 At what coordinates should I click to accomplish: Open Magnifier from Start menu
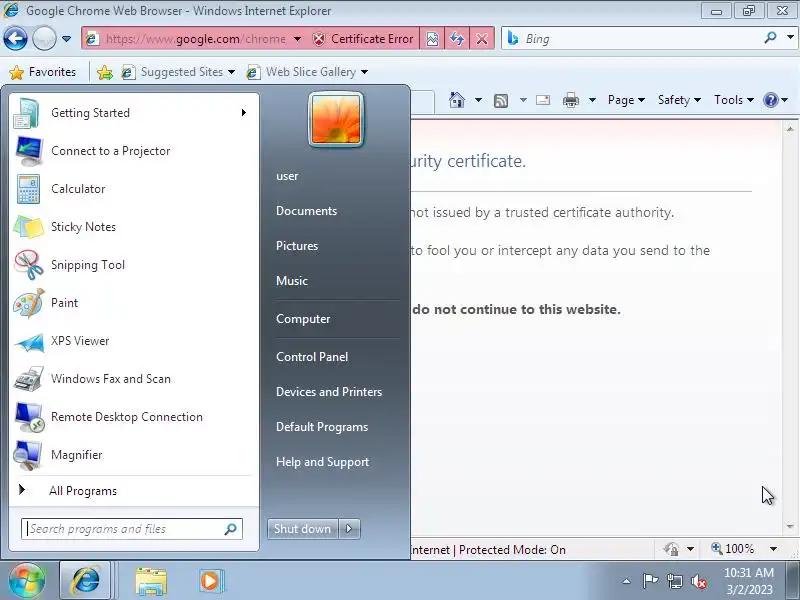[x=134, y=455]
